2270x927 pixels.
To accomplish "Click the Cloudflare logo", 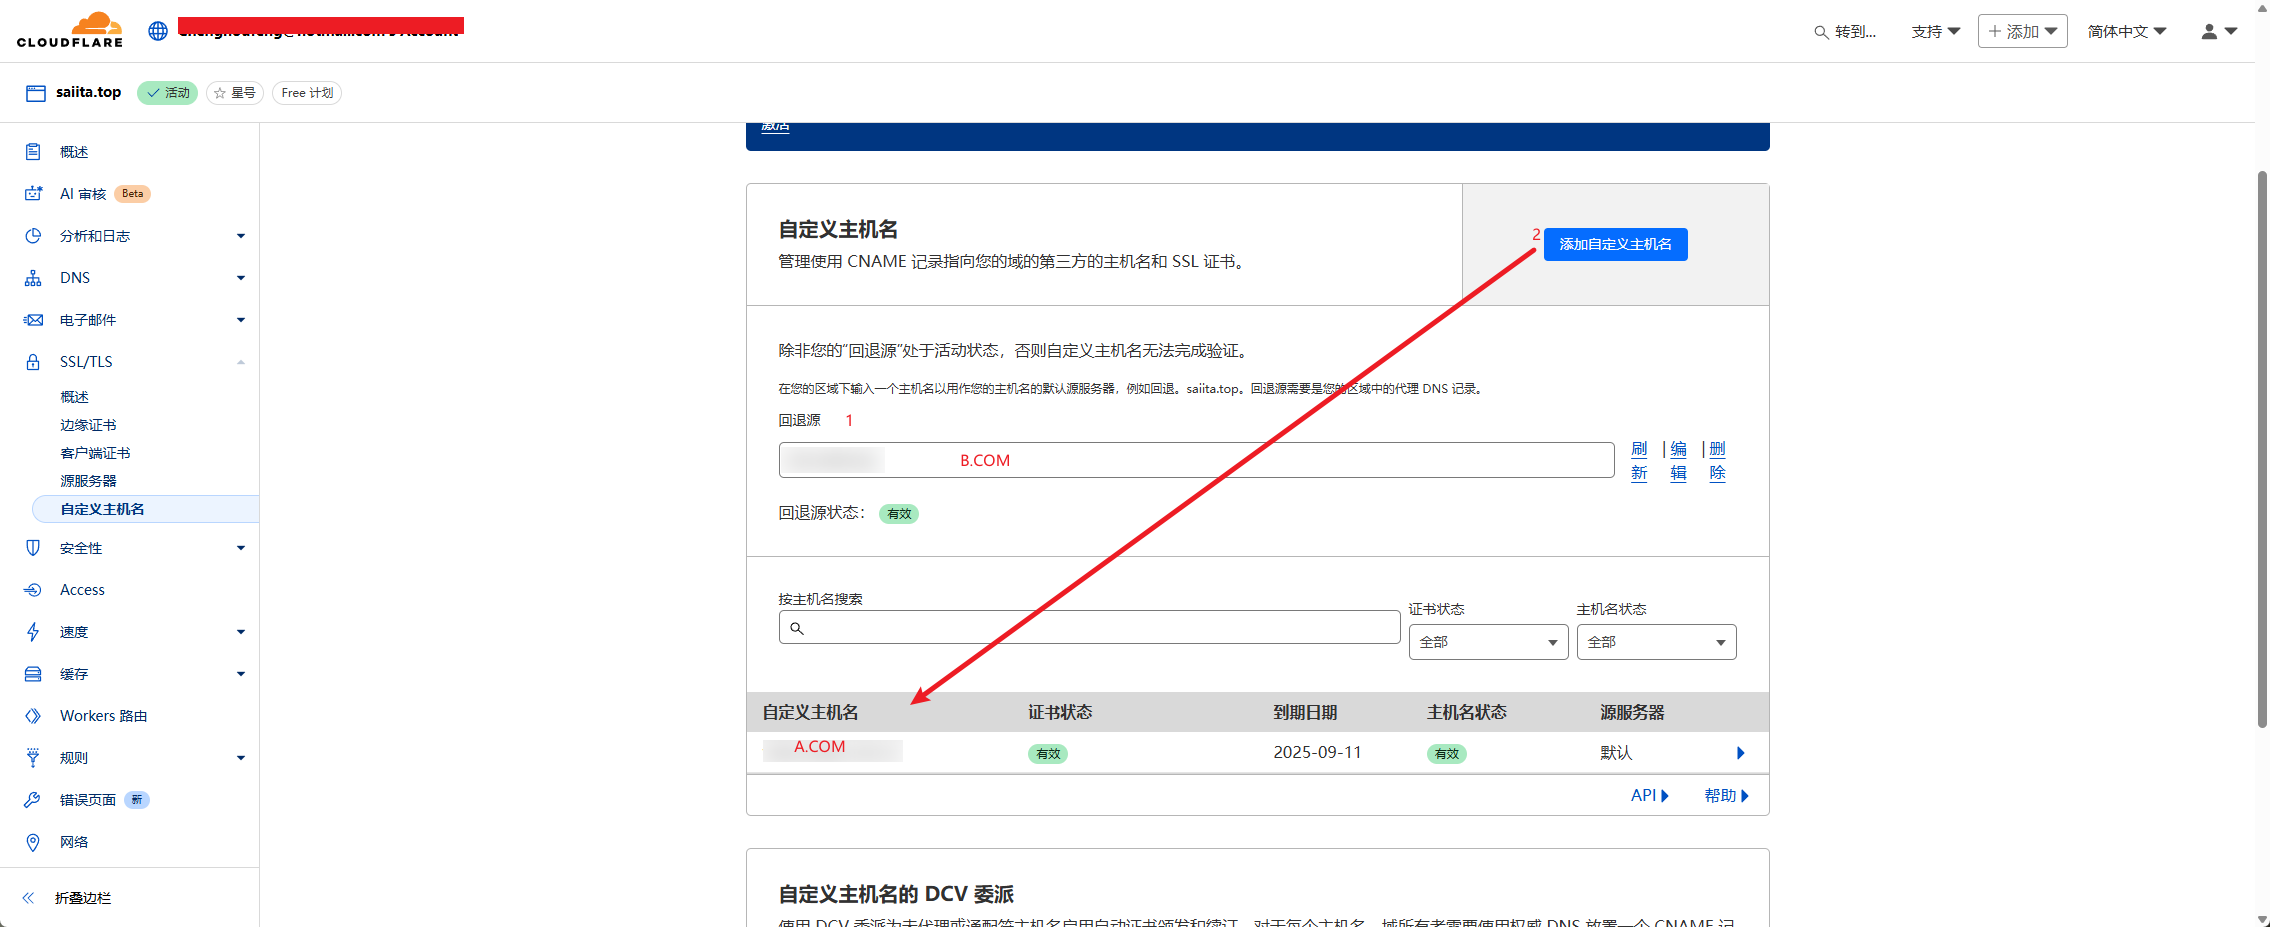I will tap(70, 30).
